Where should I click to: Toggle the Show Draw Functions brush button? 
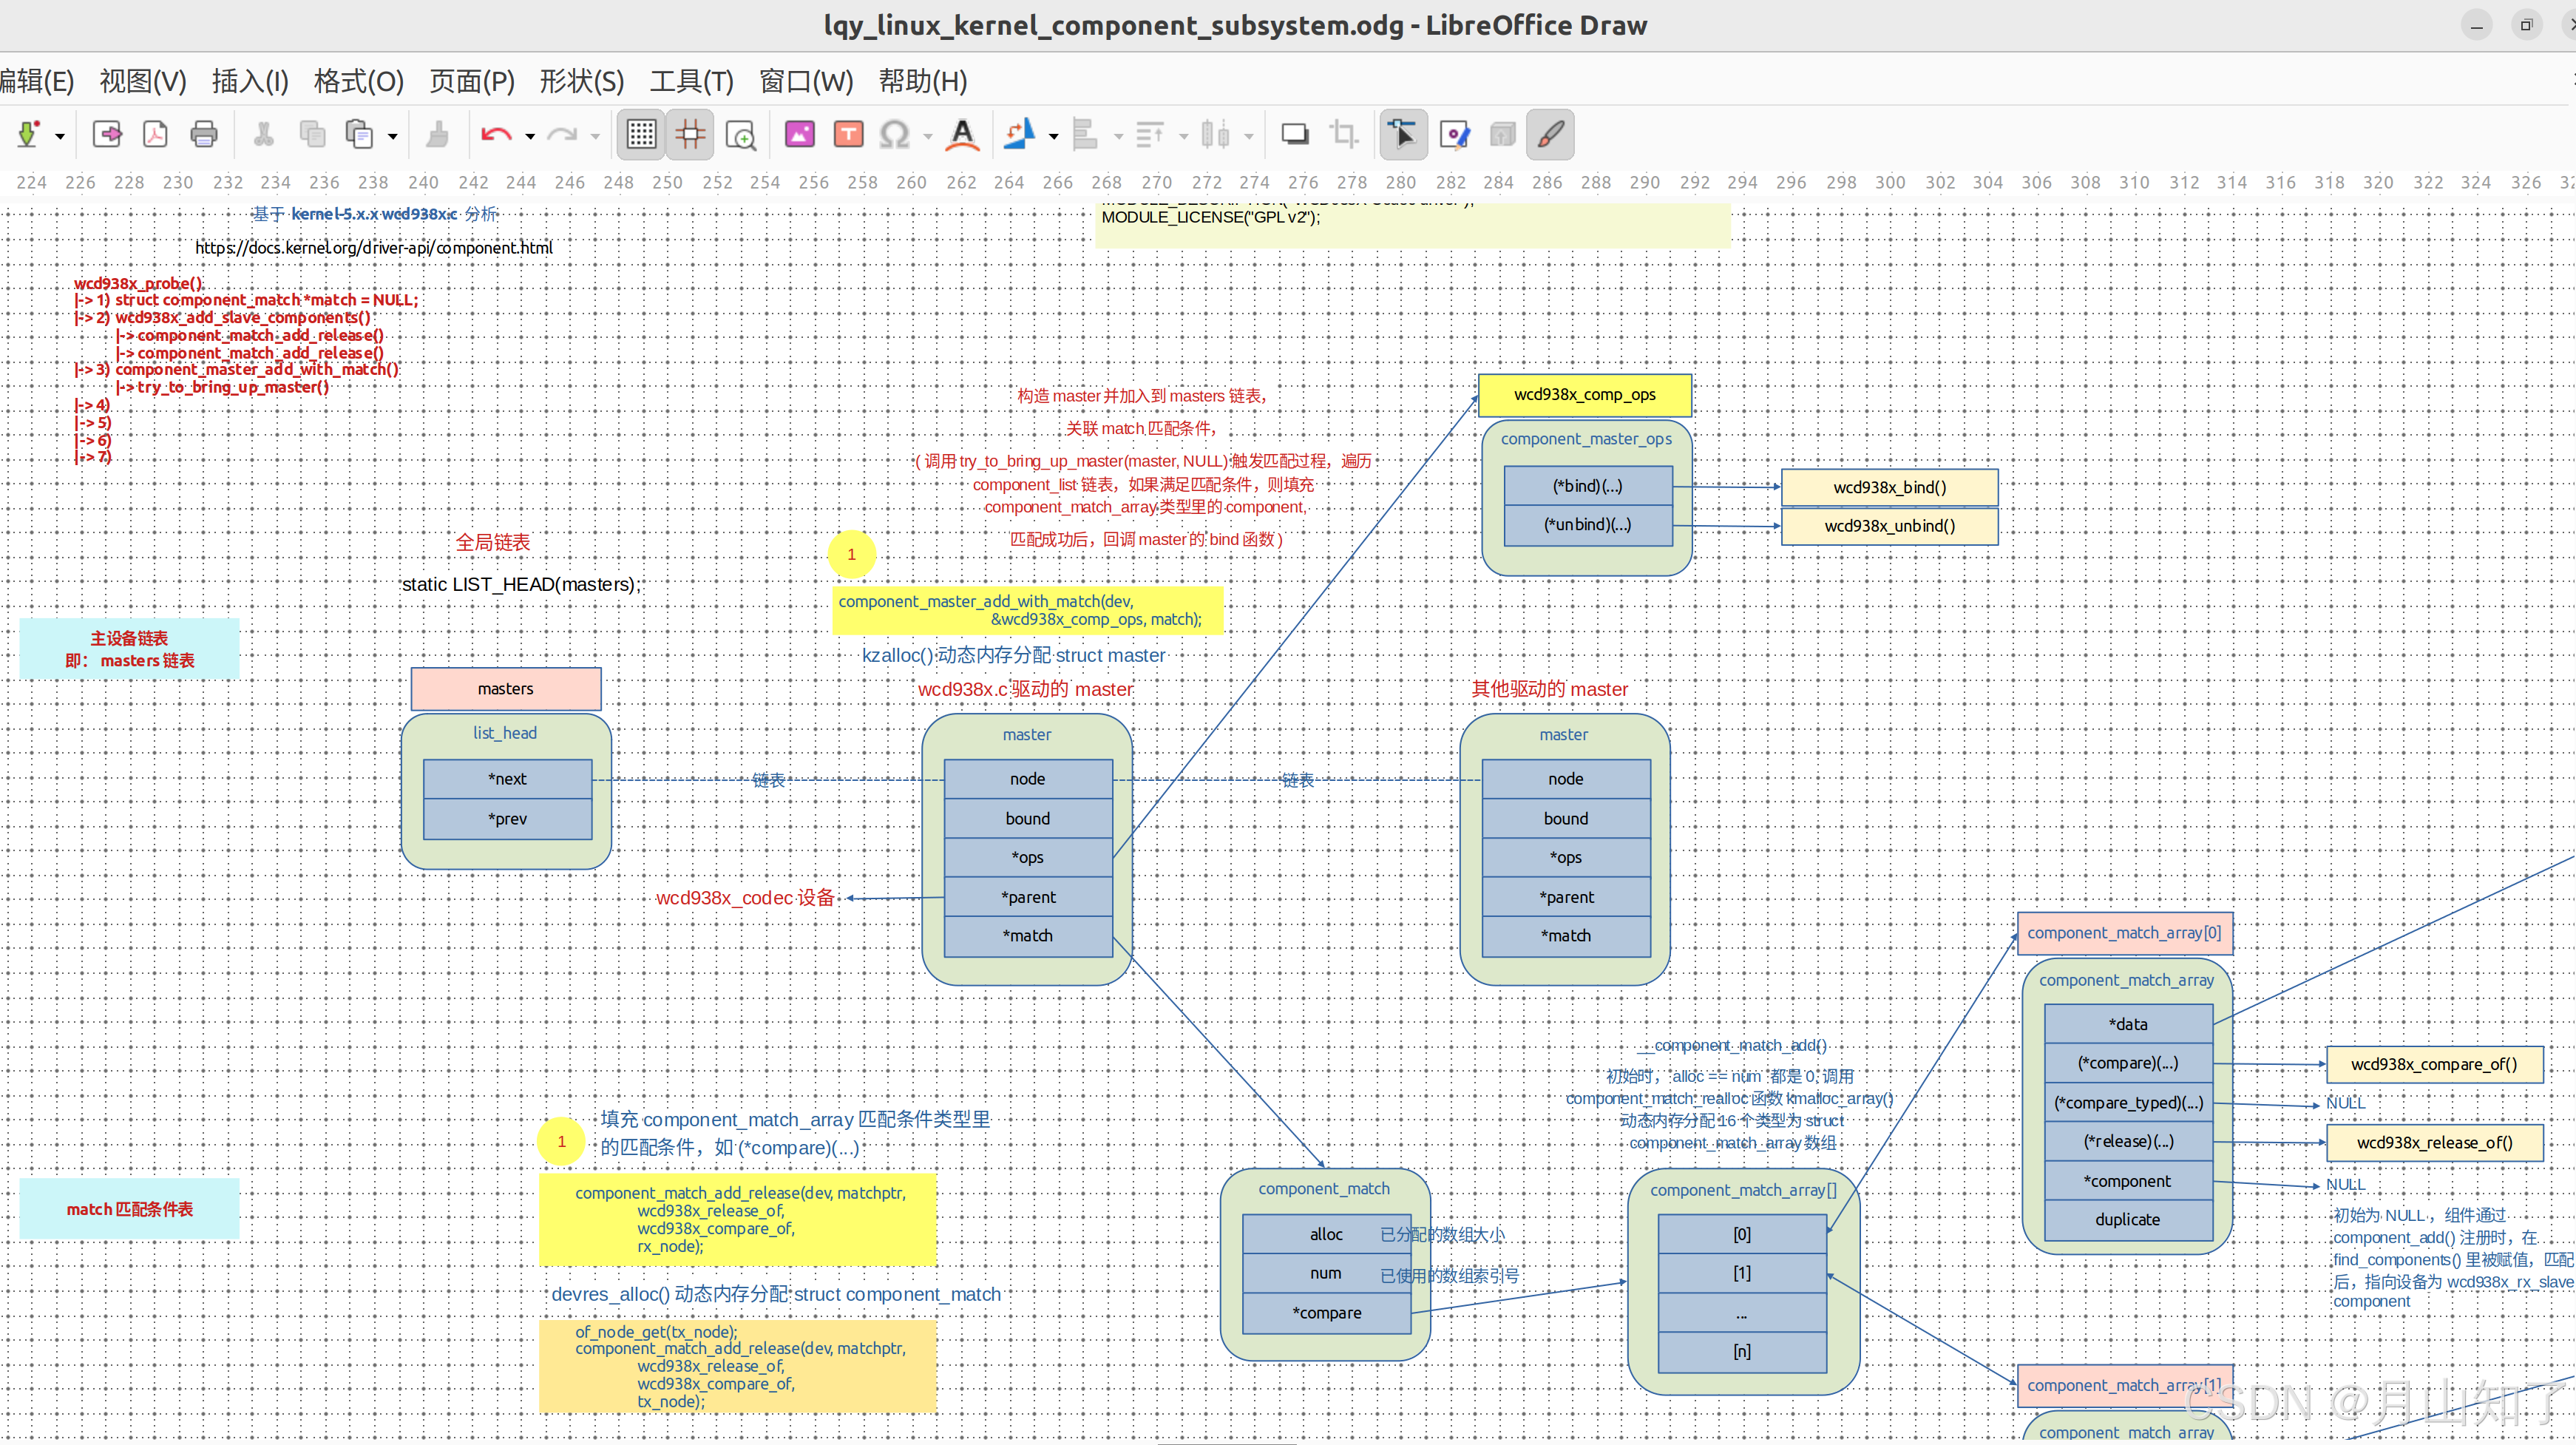point(1550,135)
